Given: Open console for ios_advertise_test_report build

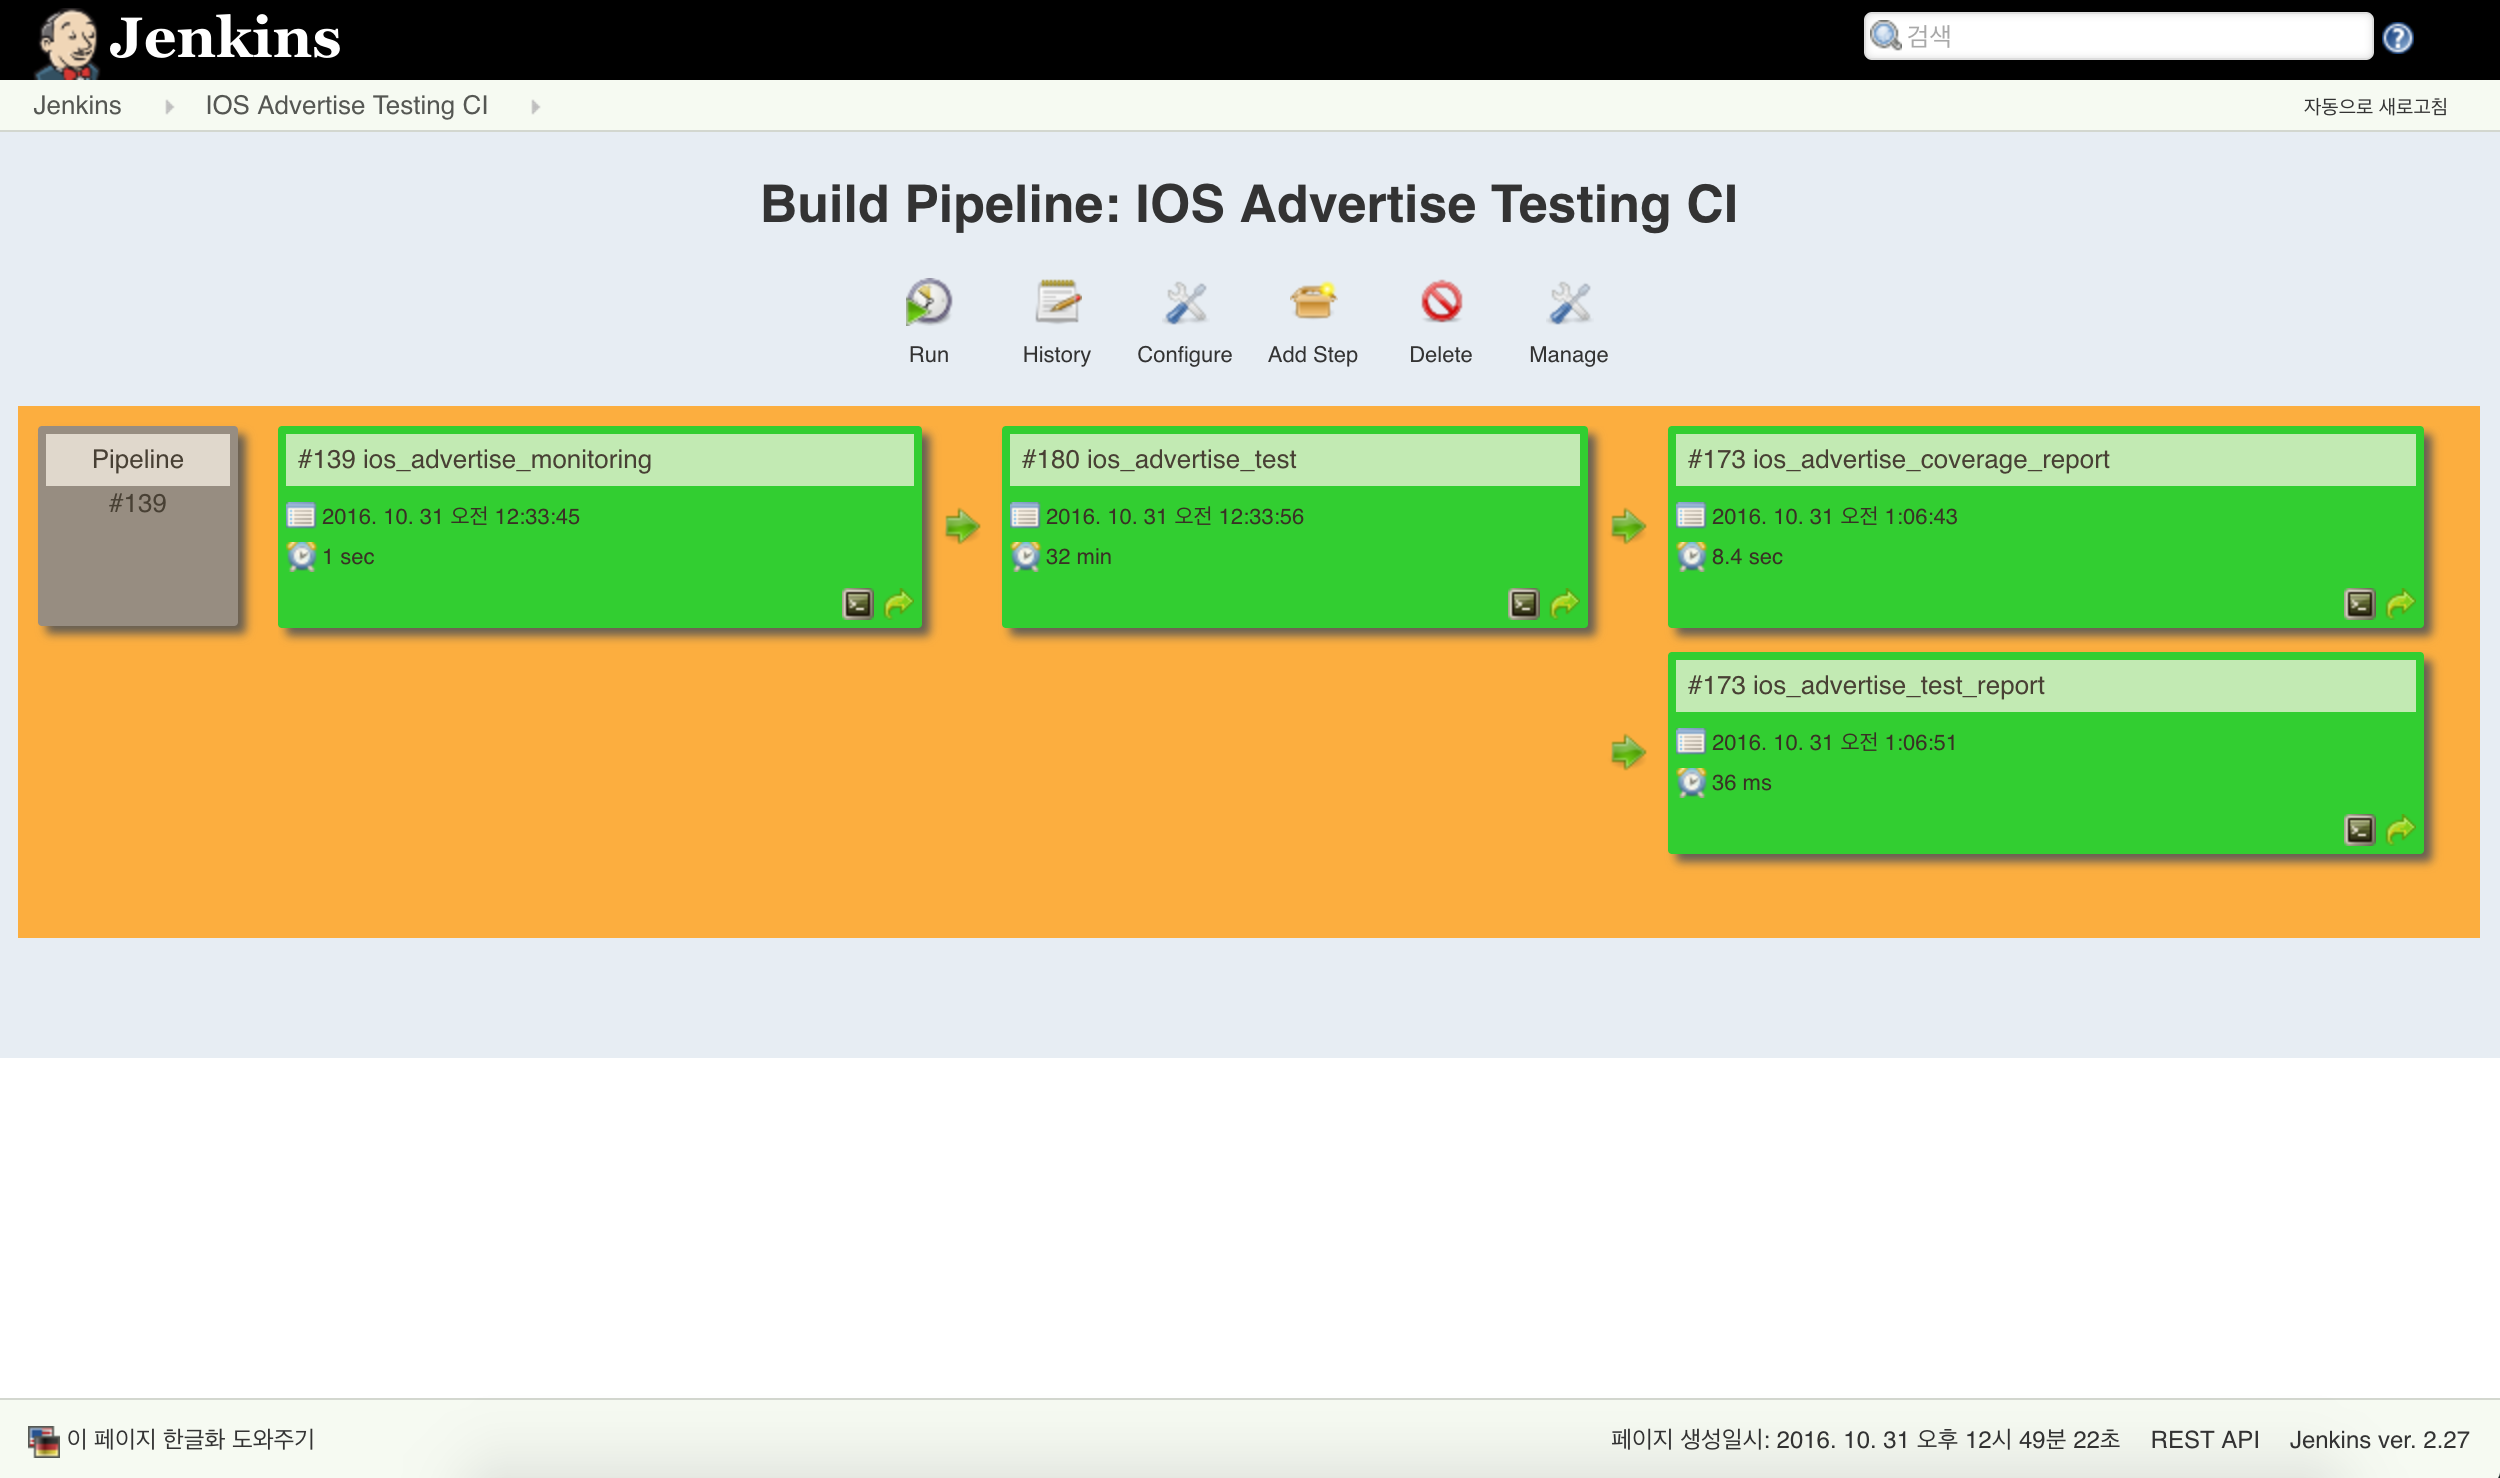Looking at the screenshot, I should (x=2360, y=830).
